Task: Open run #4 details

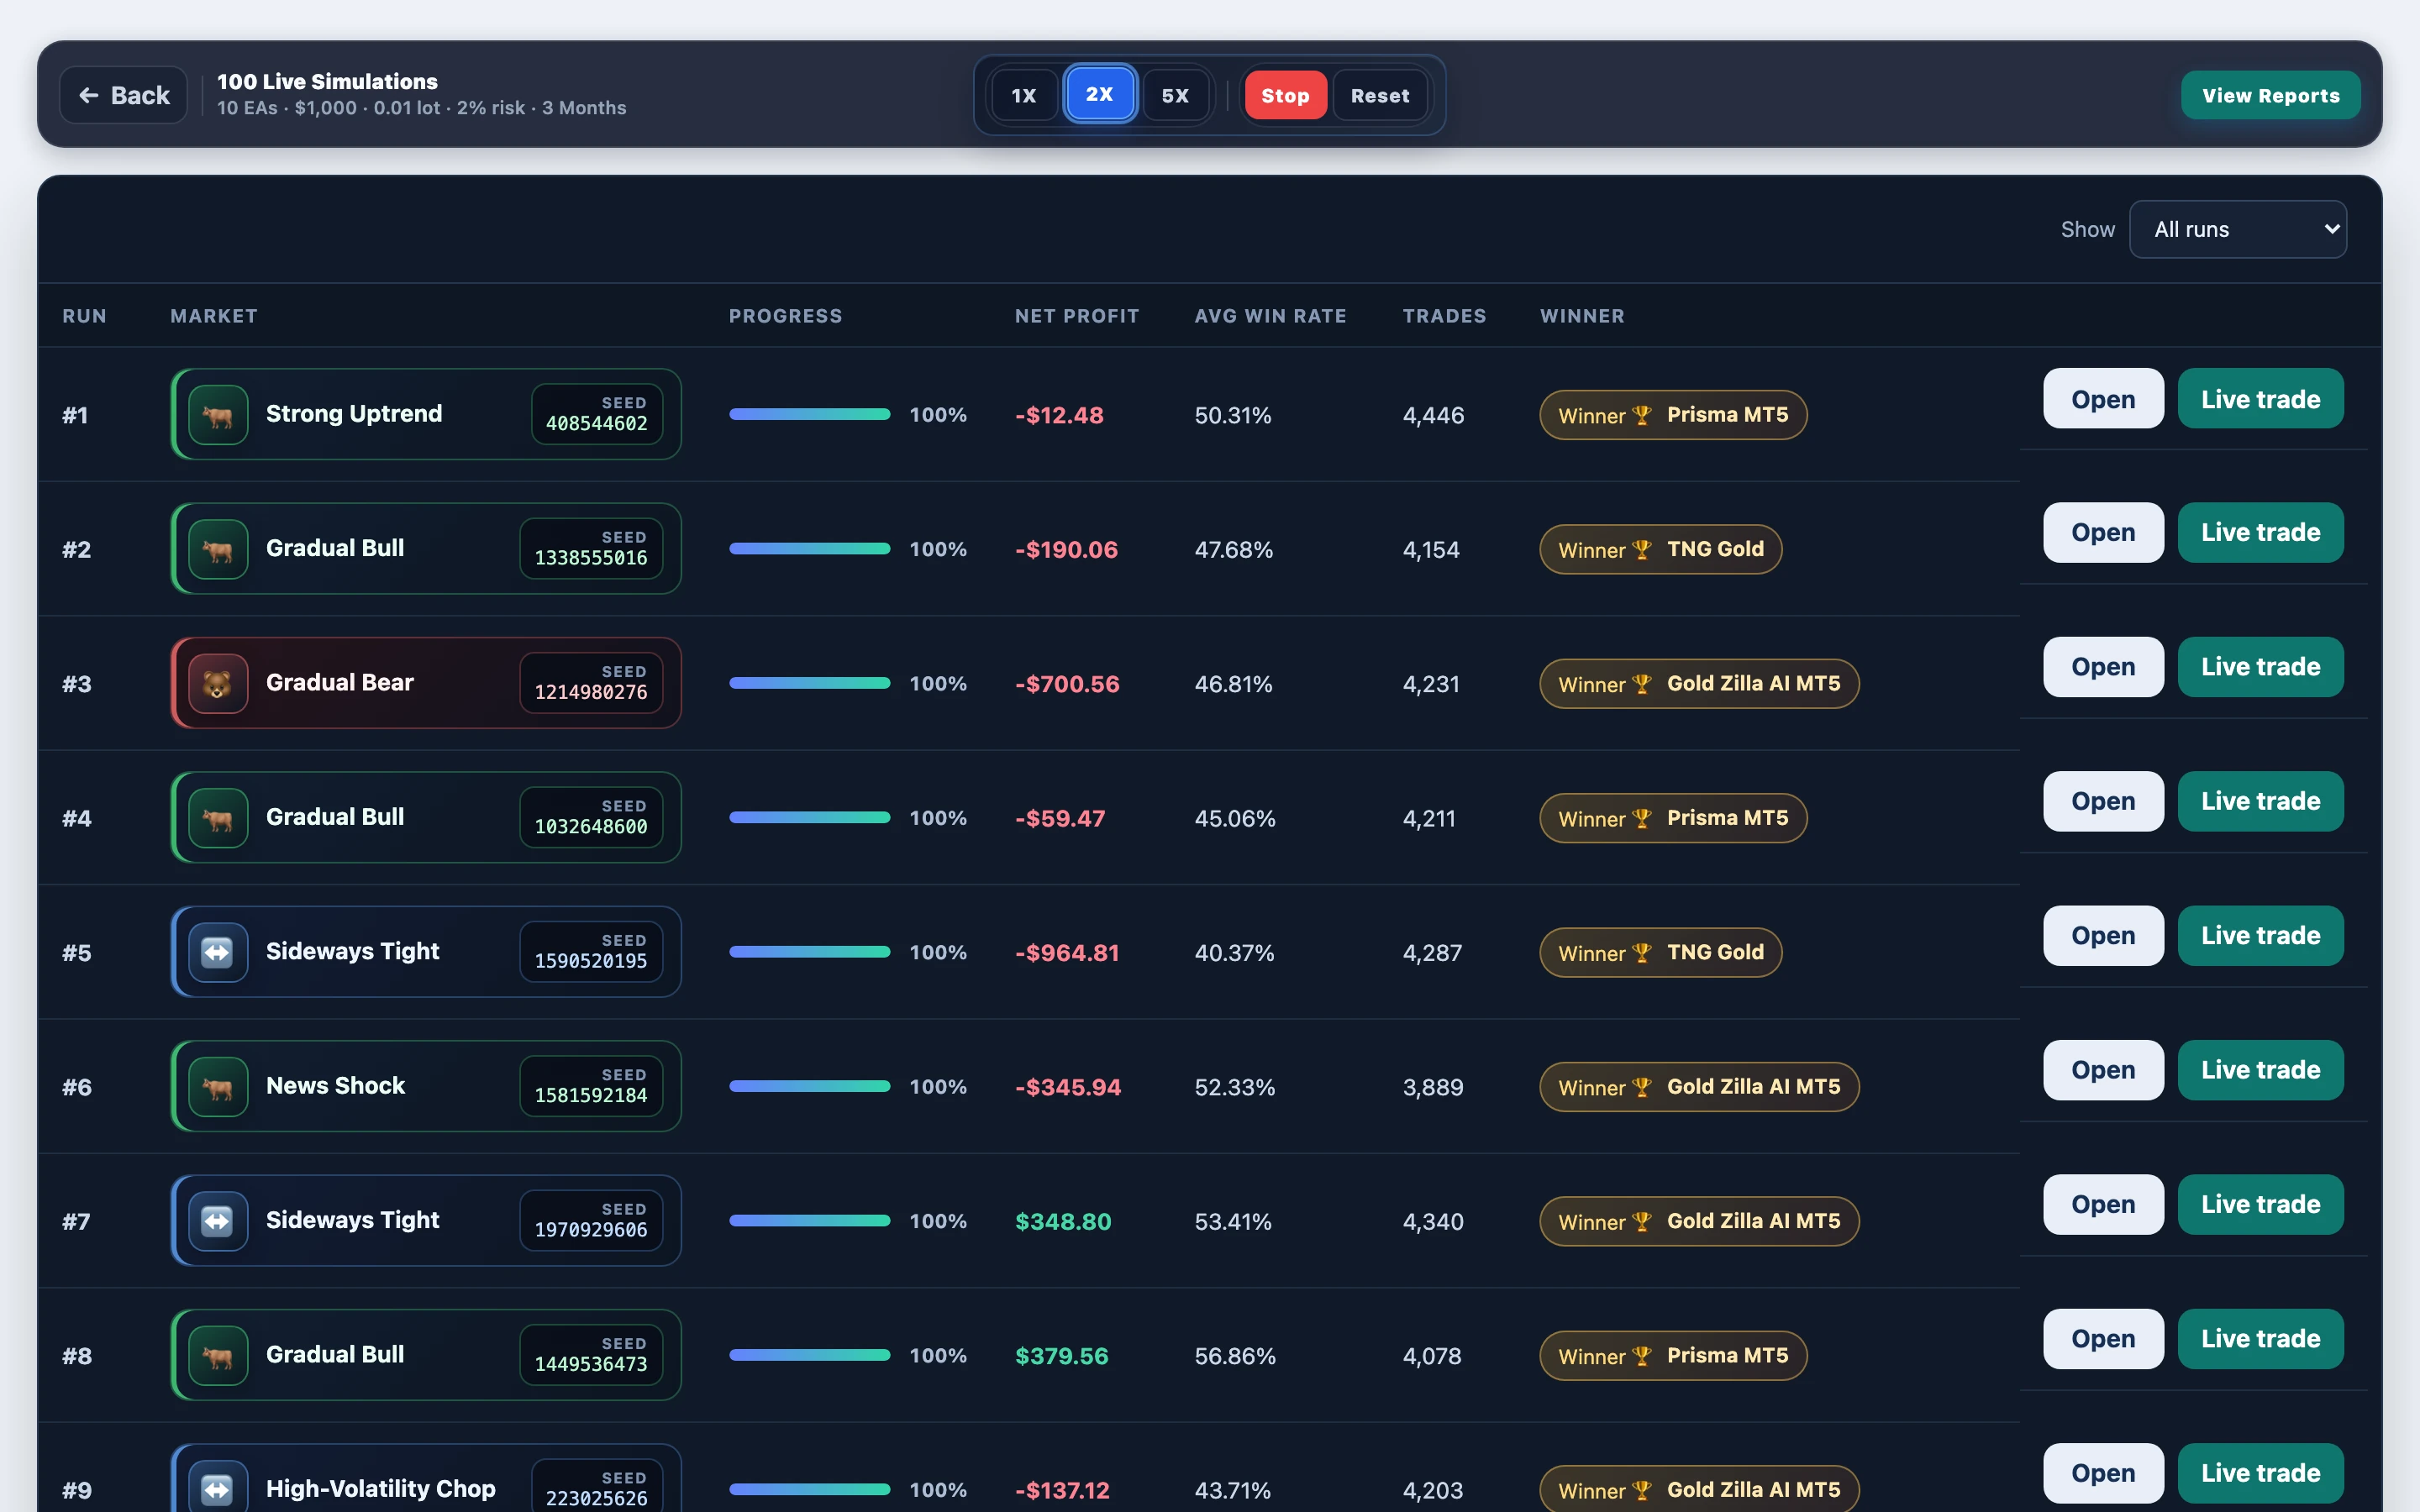Action: click(2102, 801)
